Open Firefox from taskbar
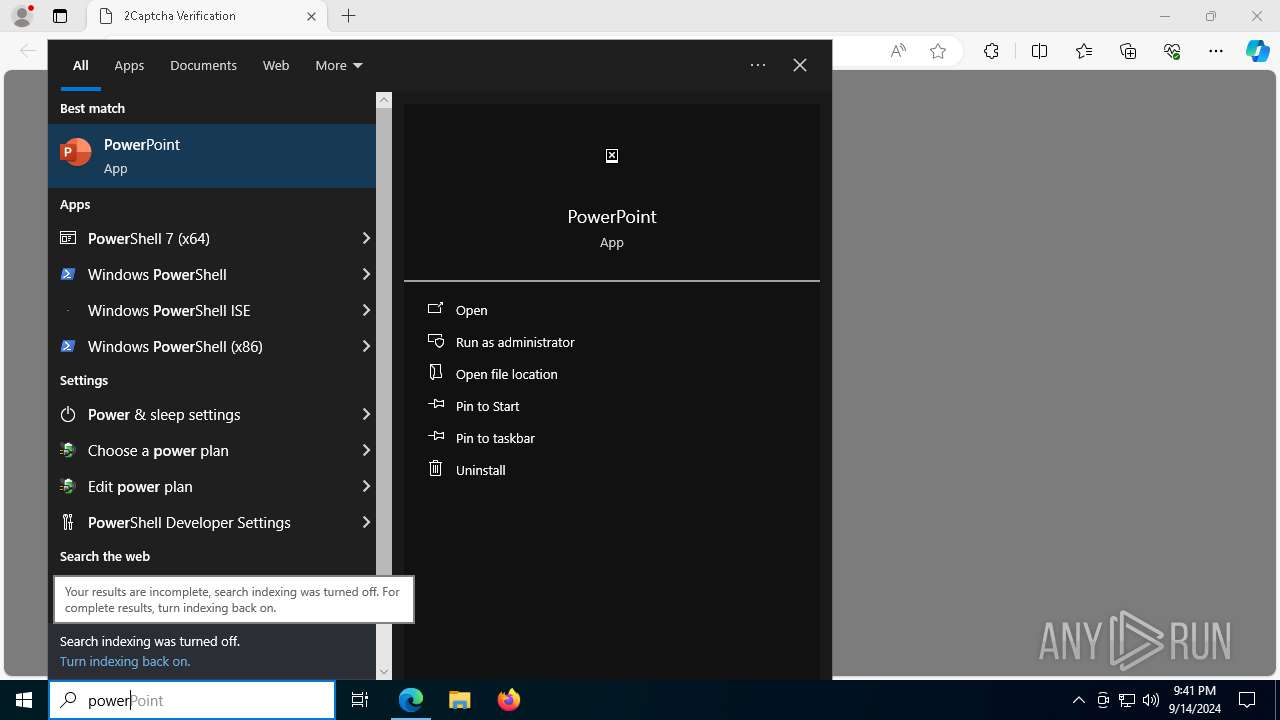This screenshot has height=720, width=1280. pyautogui.click(x=508, y=700)
